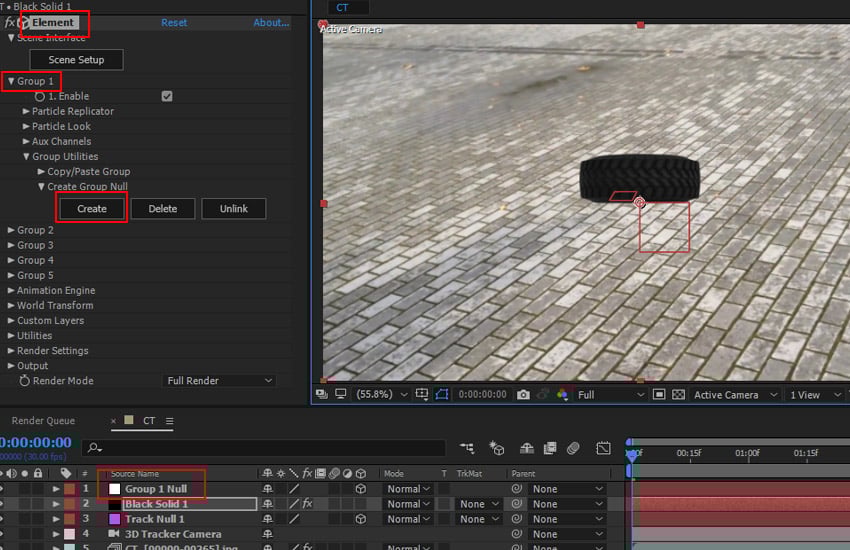This screenshot has width=850, height=550.
Task: Click the Scene Setup button
Action: [x=76, y=60]
